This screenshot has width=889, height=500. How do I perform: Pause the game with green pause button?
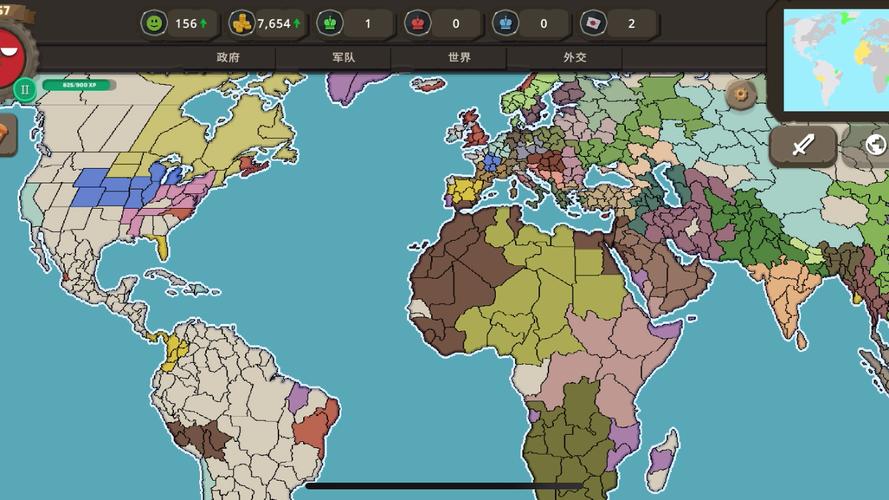pos(24,90)
